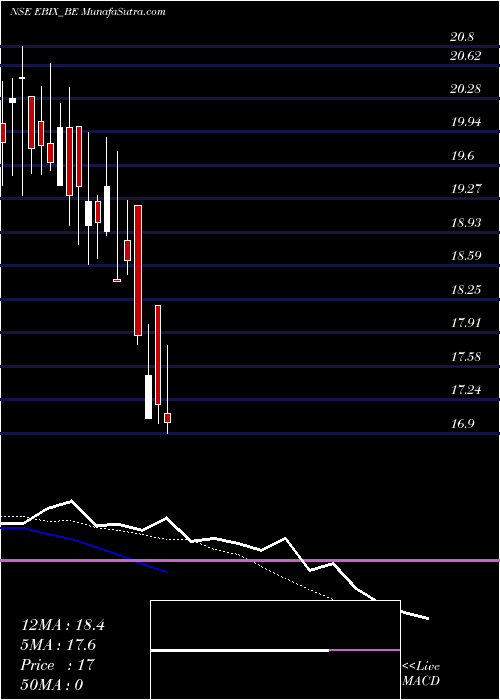
Task: Click the tallest red candlestick body
Action: click(x=138, y=271)
